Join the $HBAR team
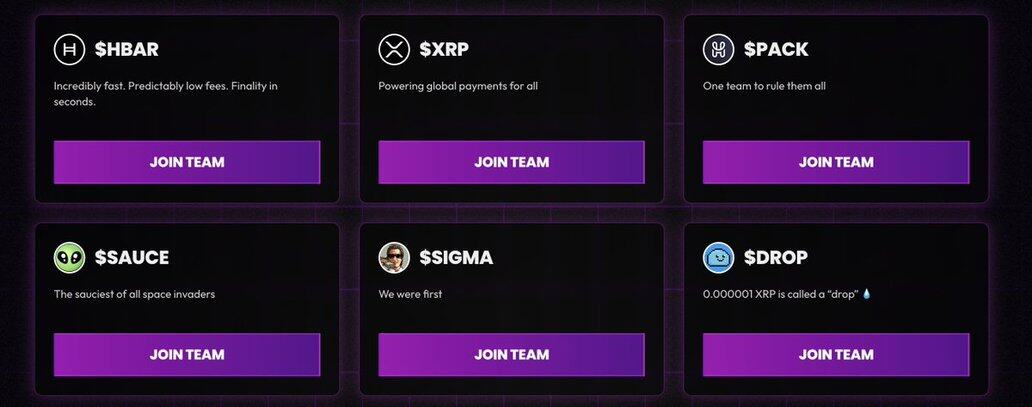This screenshot has height=407, width=1032. click(x=187, y=162)
